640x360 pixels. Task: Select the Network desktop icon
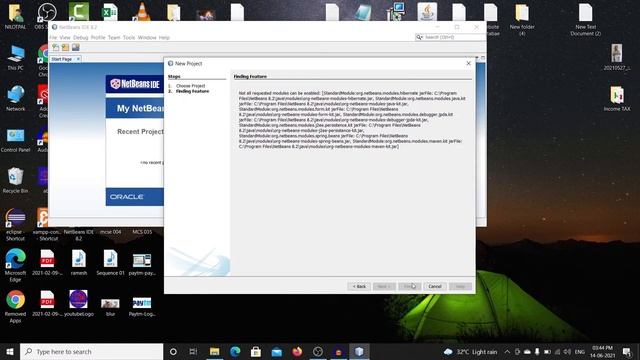coord(16,98)
